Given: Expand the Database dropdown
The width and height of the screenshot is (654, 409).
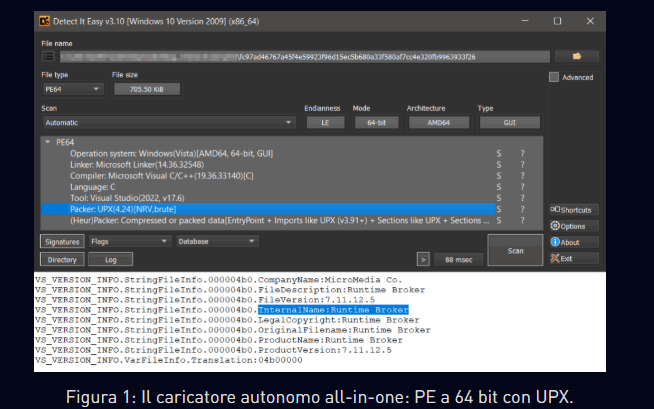Looking at the screenshot, I should click(x=217, y=241).
